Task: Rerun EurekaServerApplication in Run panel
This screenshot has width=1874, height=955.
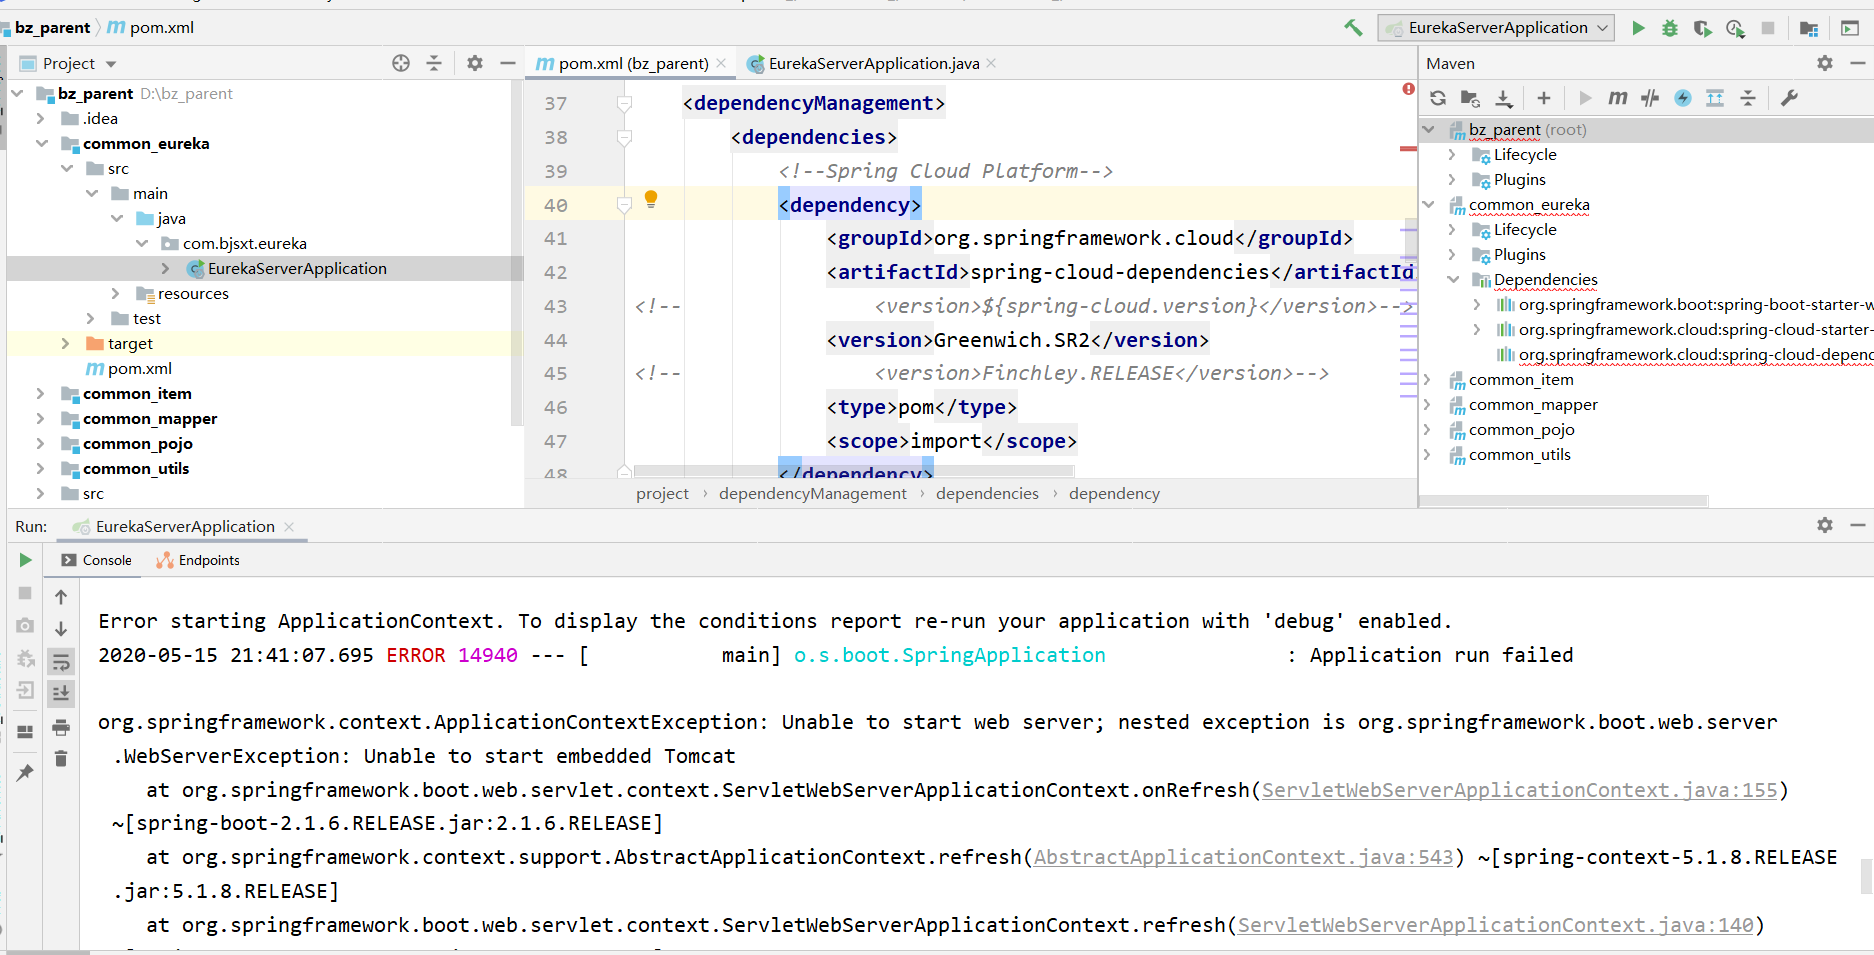Action: click(x=25, y=560)
